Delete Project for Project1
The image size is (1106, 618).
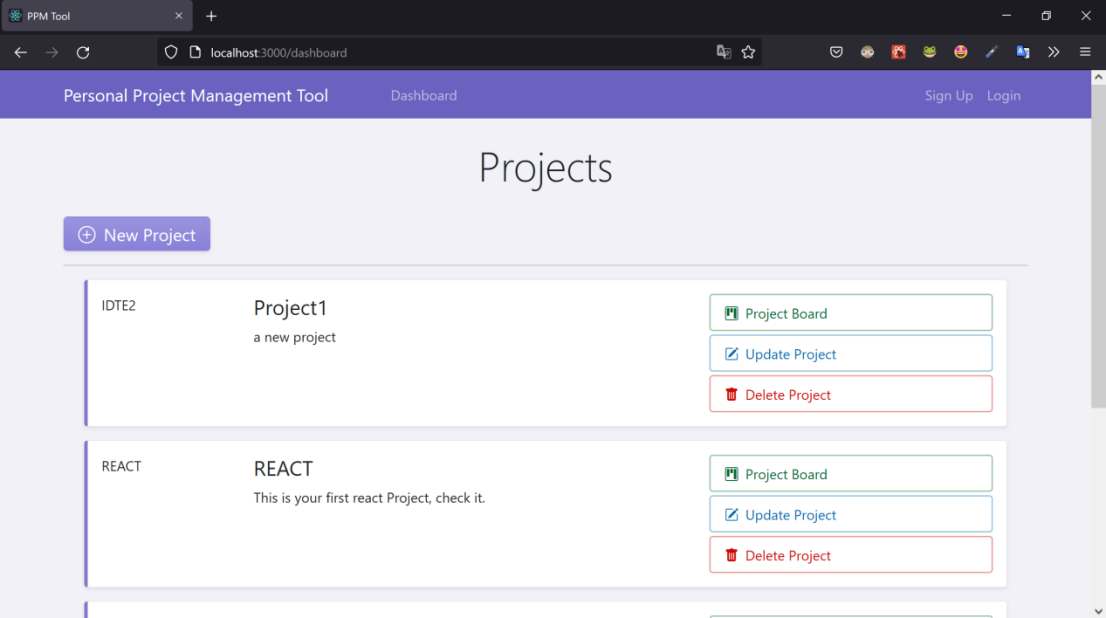[x=851, y=394]
